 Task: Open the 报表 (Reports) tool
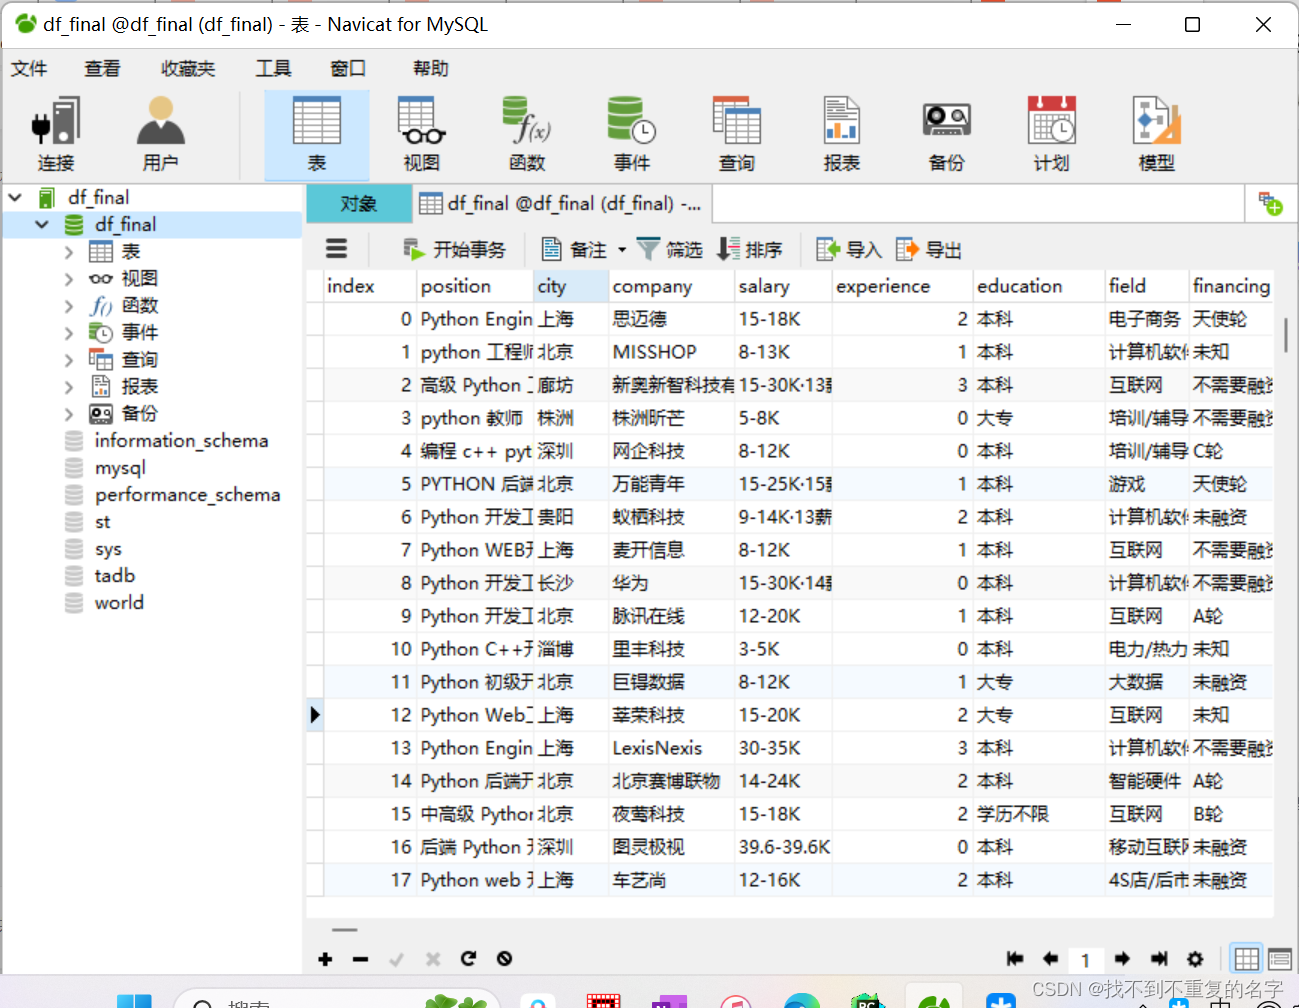pyautogui.click(x=841, y=130)
